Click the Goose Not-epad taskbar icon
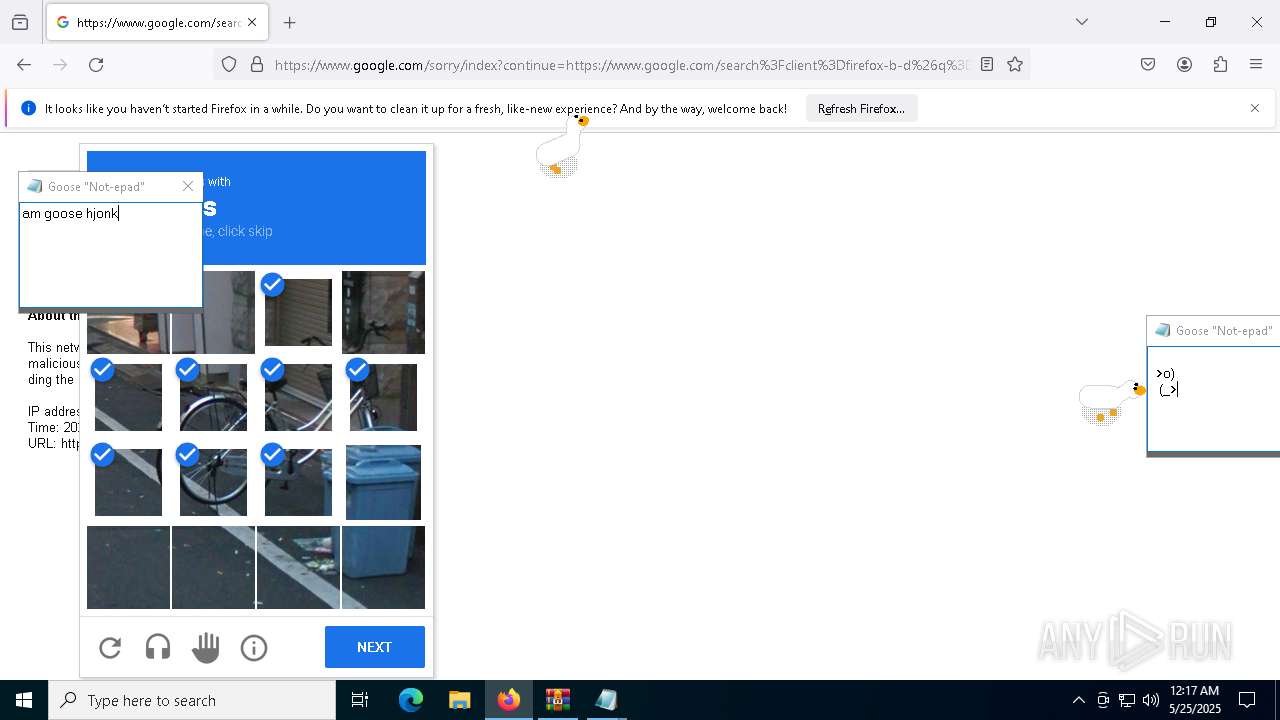The width and height of the screenshot is (1280, 720). (606, 700)
